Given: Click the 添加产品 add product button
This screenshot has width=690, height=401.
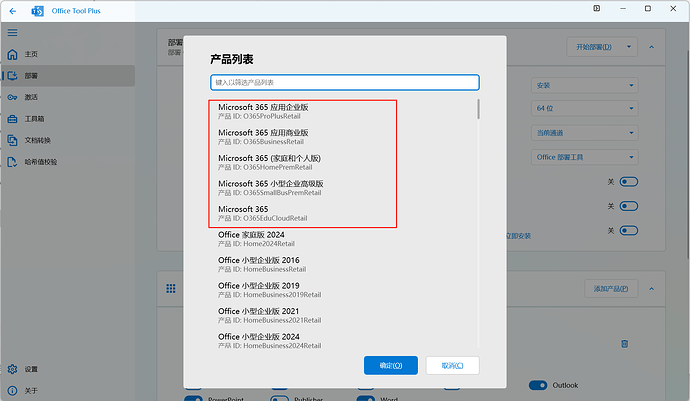Looking at the screenshot, I should pyautogui.click(x=611, y=289).
